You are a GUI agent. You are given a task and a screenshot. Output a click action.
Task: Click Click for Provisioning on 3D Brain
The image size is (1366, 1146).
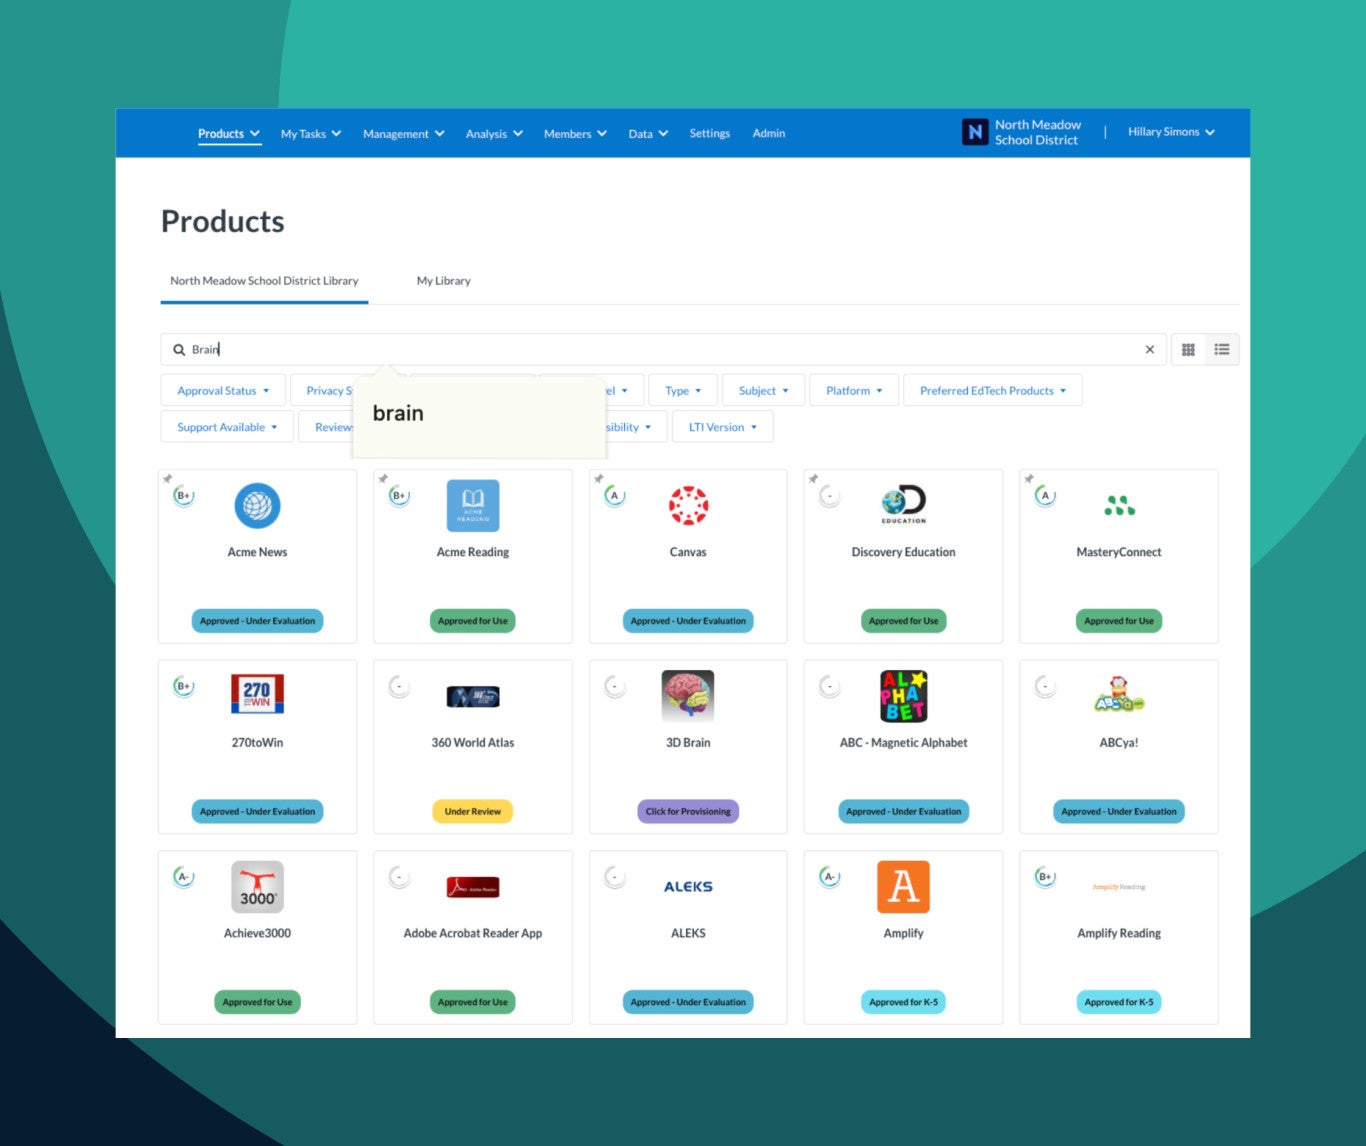[687, 811]
